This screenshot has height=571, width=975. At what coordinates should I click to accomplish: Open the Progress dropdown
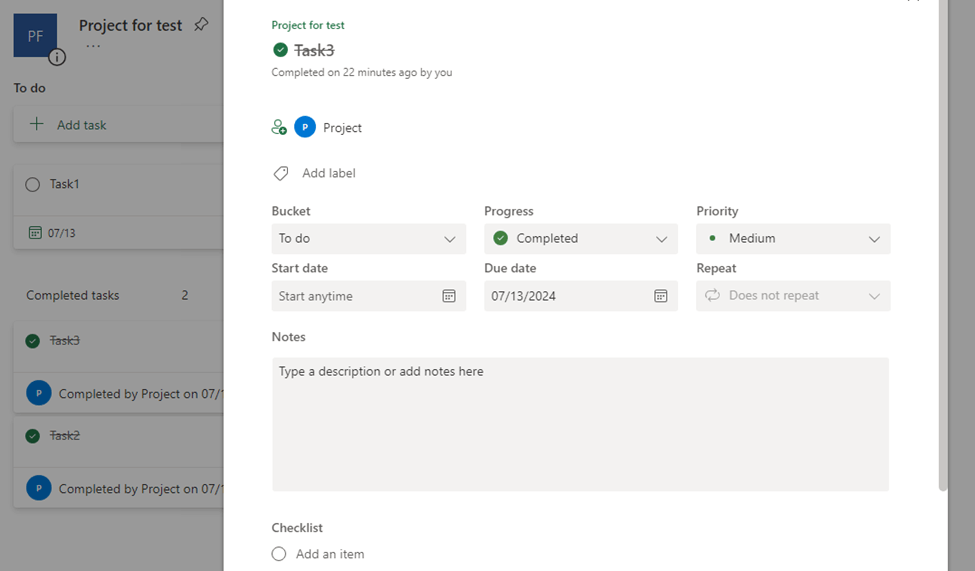coord(580,239)
